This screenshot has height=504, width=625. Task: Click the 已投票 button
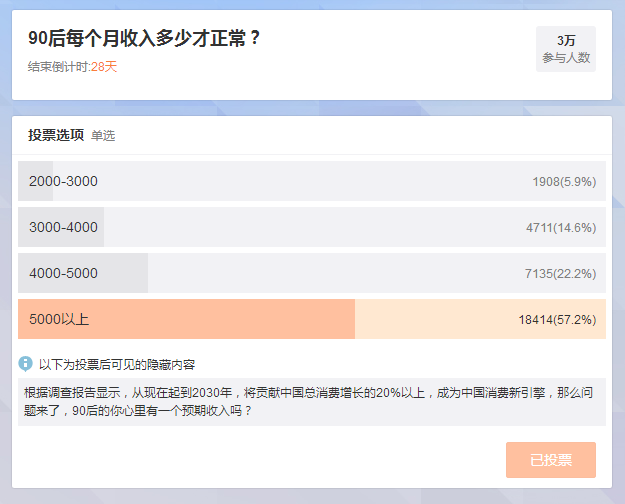pos(551,460)
